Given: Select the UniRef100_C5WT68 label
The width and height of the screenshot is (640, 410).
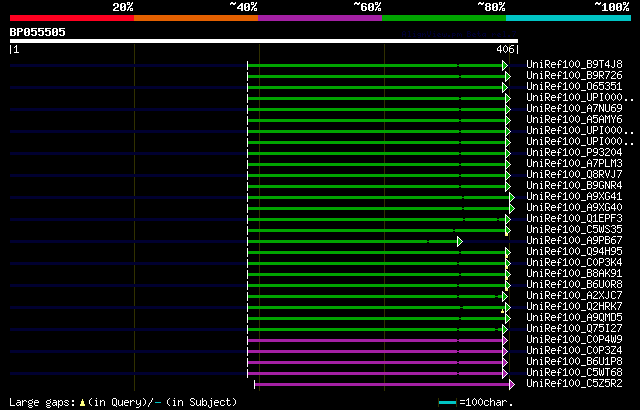Looking at the screenshot, I should (x=574, y=372).
